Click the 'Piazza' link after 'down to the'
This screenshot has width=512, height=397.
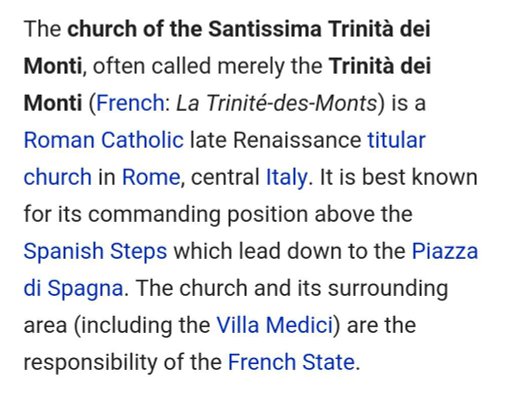pyautogui.click(x=445, y=251)
